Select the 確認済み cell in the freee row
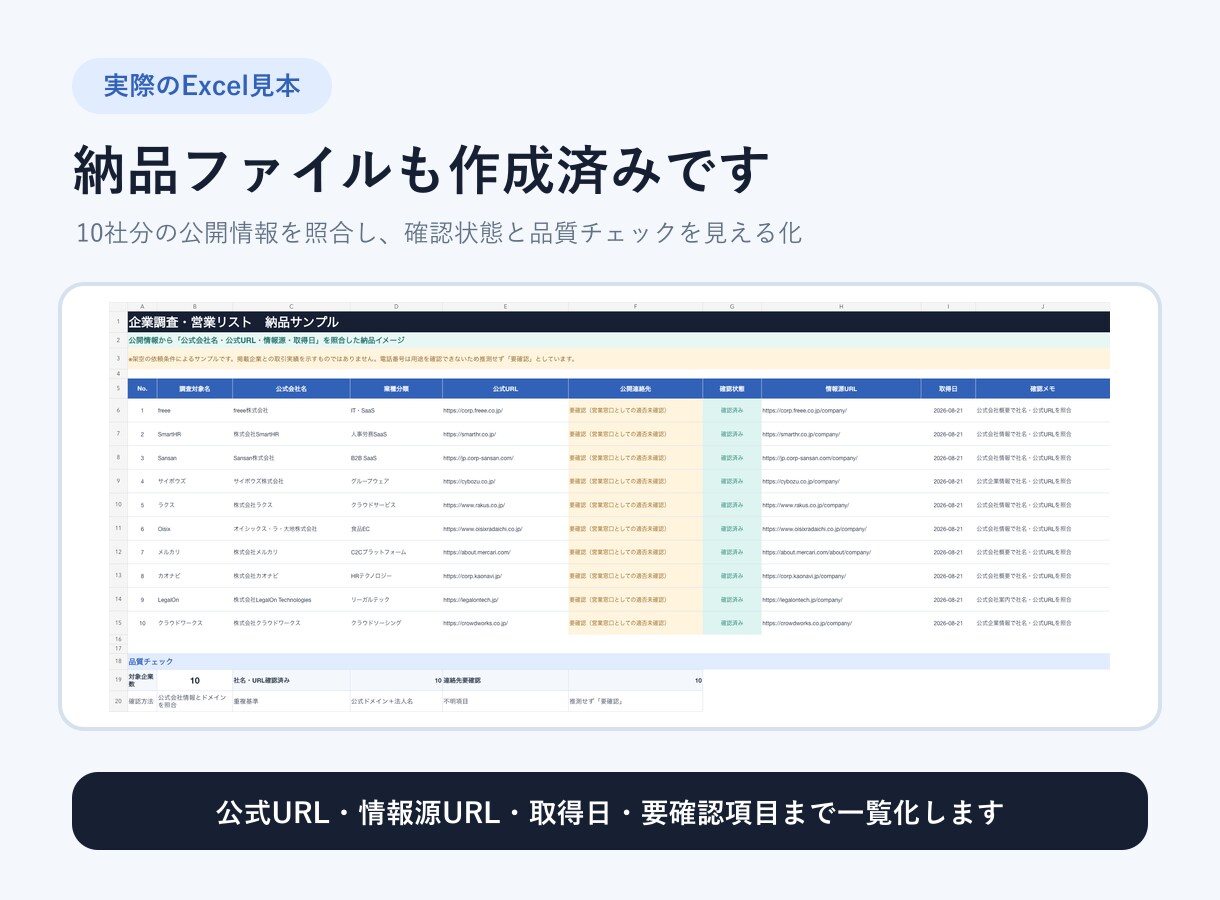 [x=732, y=410]
